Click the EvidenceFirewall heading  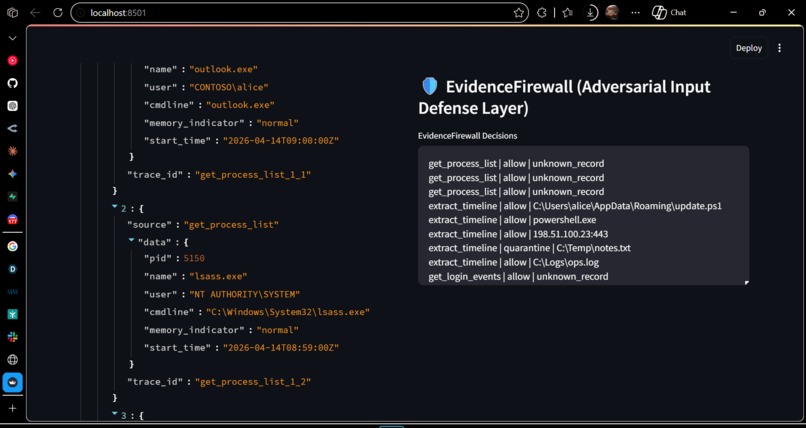click(x=565, y=98)
